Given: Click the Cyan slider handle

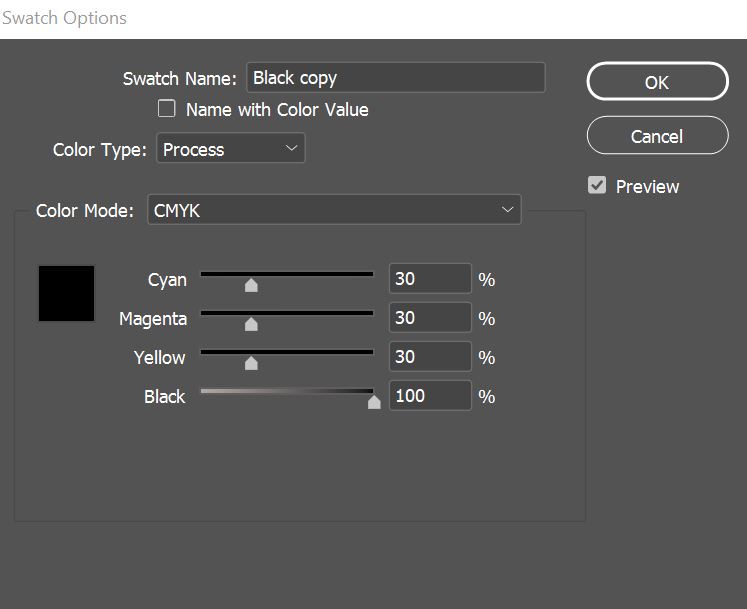Looking at the screenshot, I should coord(251,285).
